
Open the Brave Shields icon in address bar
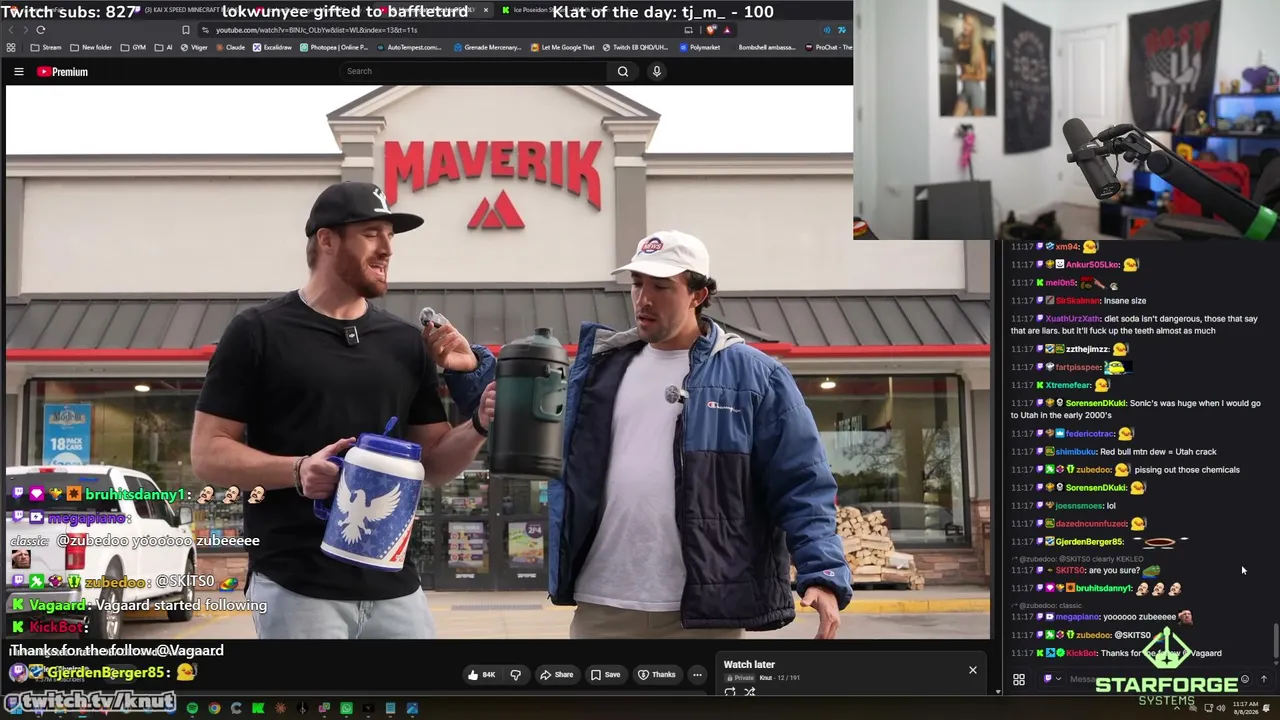pyautogui.click(x=711, y=30)
